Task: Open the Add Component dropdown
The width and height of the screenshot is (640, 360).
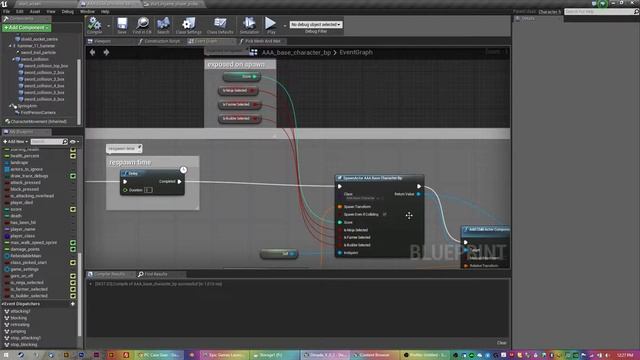Action: coord(27,27)
